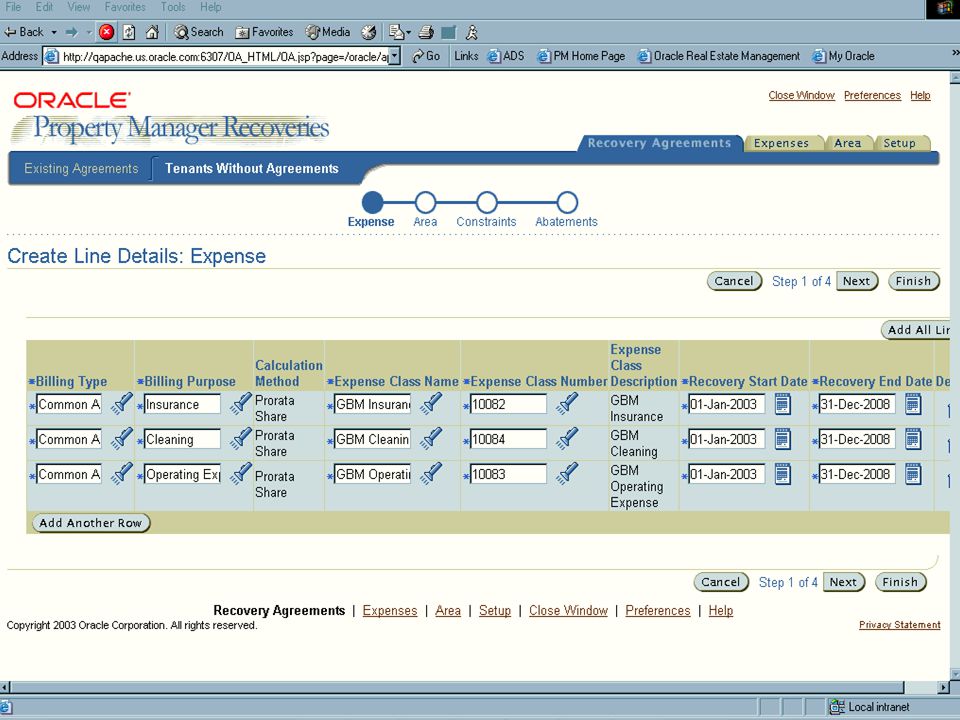Open Billing Purpose search icon for Insurance

241,403
